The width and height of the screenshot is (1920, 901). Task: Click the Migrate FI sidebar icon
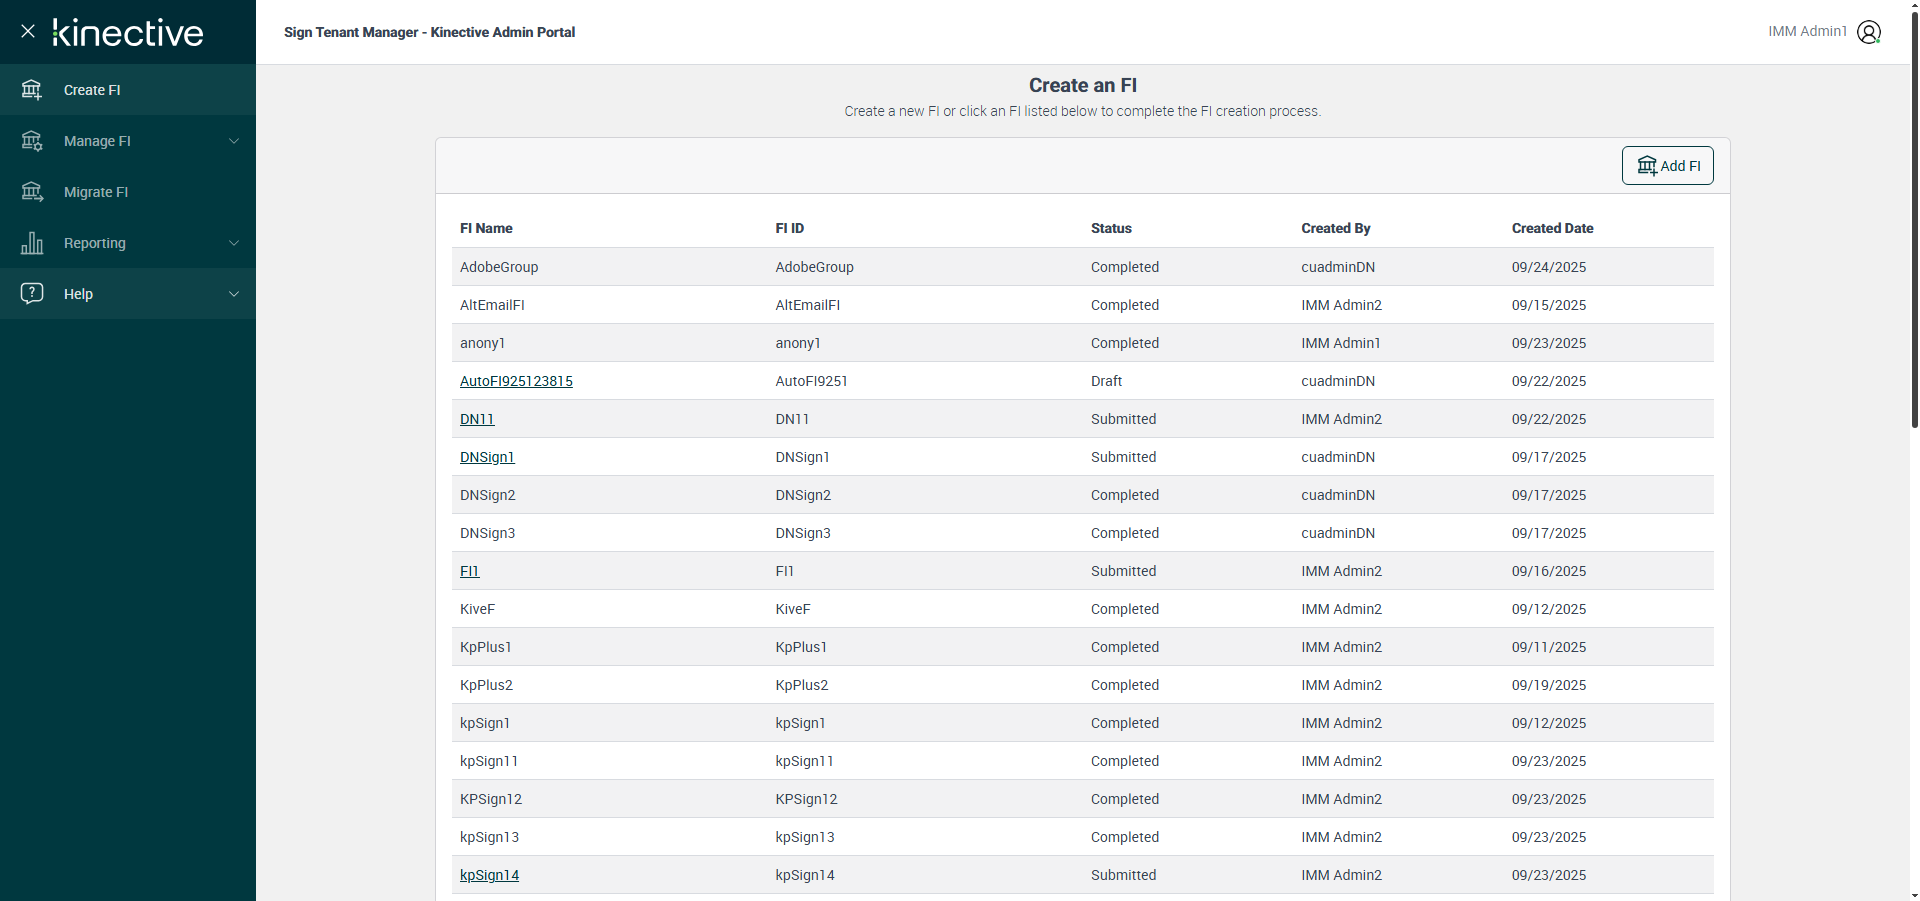32,192
